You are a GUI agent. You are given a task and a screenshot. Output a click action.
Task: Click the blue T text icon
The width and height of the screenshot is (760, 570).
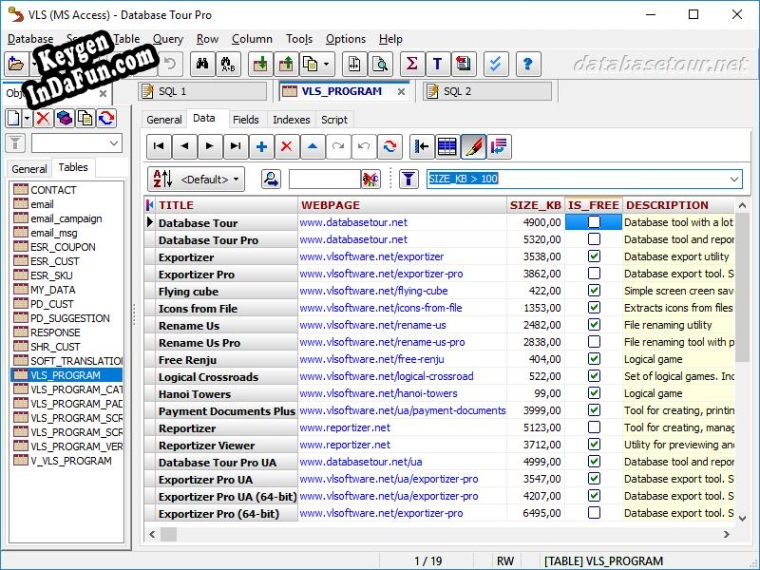pos(438,63)
